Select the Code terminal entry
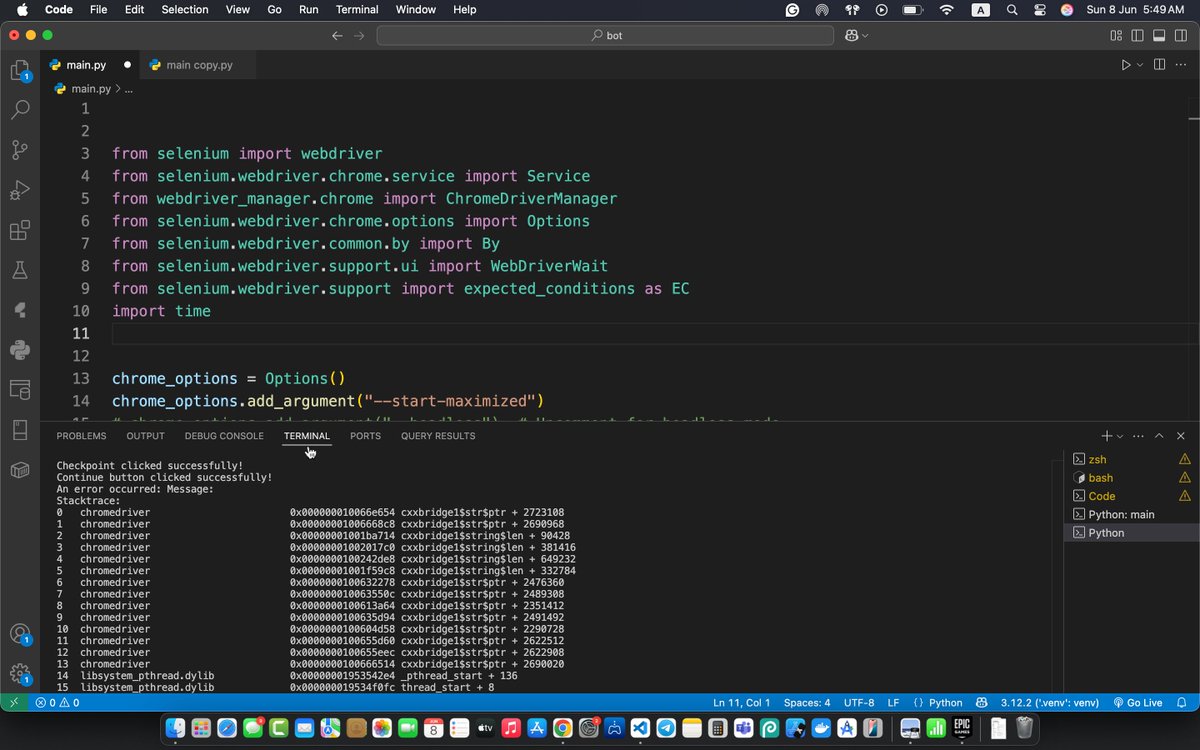 [x=1130, y=496]
